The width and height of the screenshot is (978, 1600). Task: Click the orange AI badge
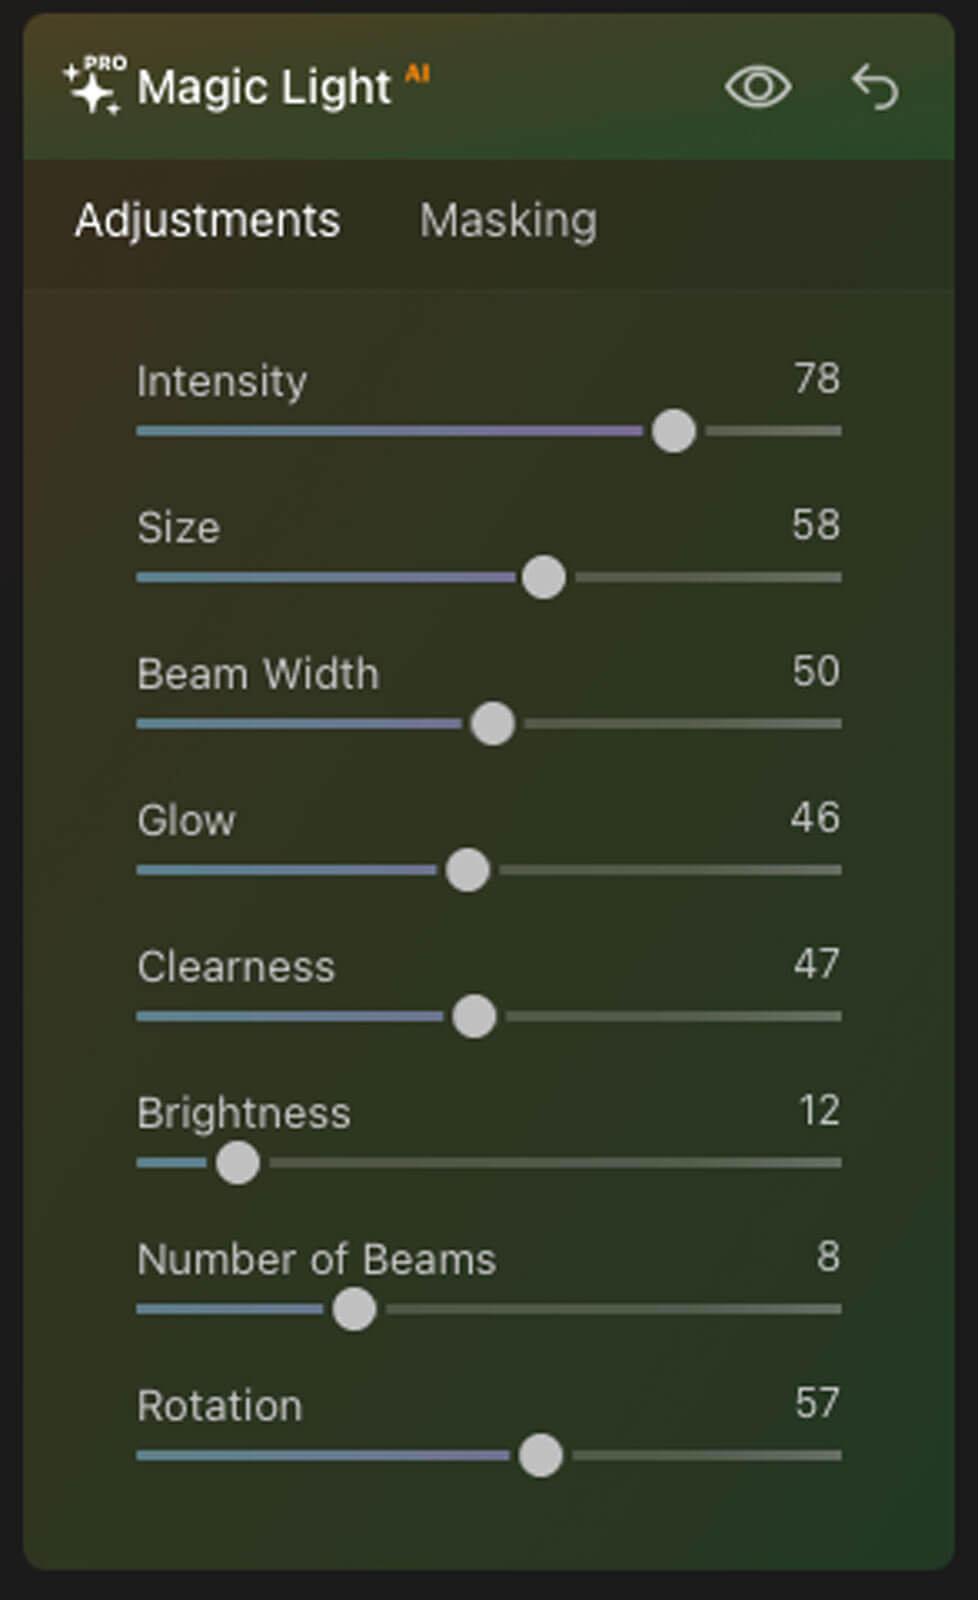[x=417, y=73]
